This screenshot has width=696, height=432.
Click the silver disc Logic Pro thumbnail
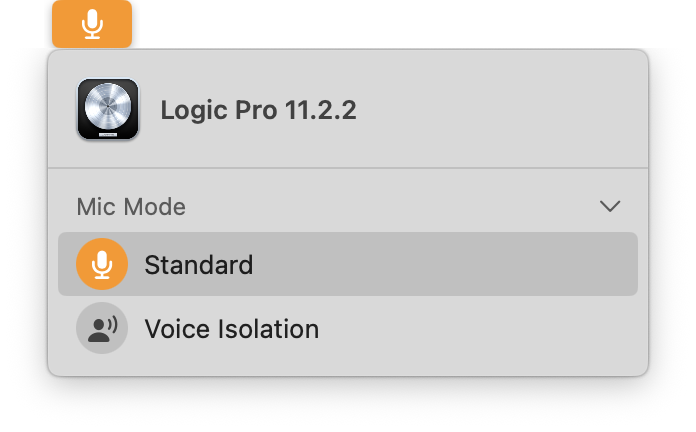[108, 107]
